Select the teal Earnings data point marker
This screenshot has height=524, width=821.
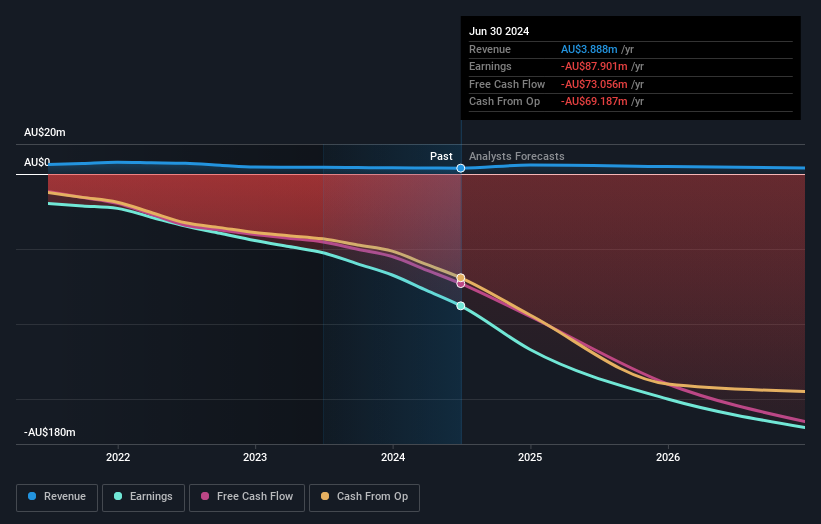coord(461,306)
